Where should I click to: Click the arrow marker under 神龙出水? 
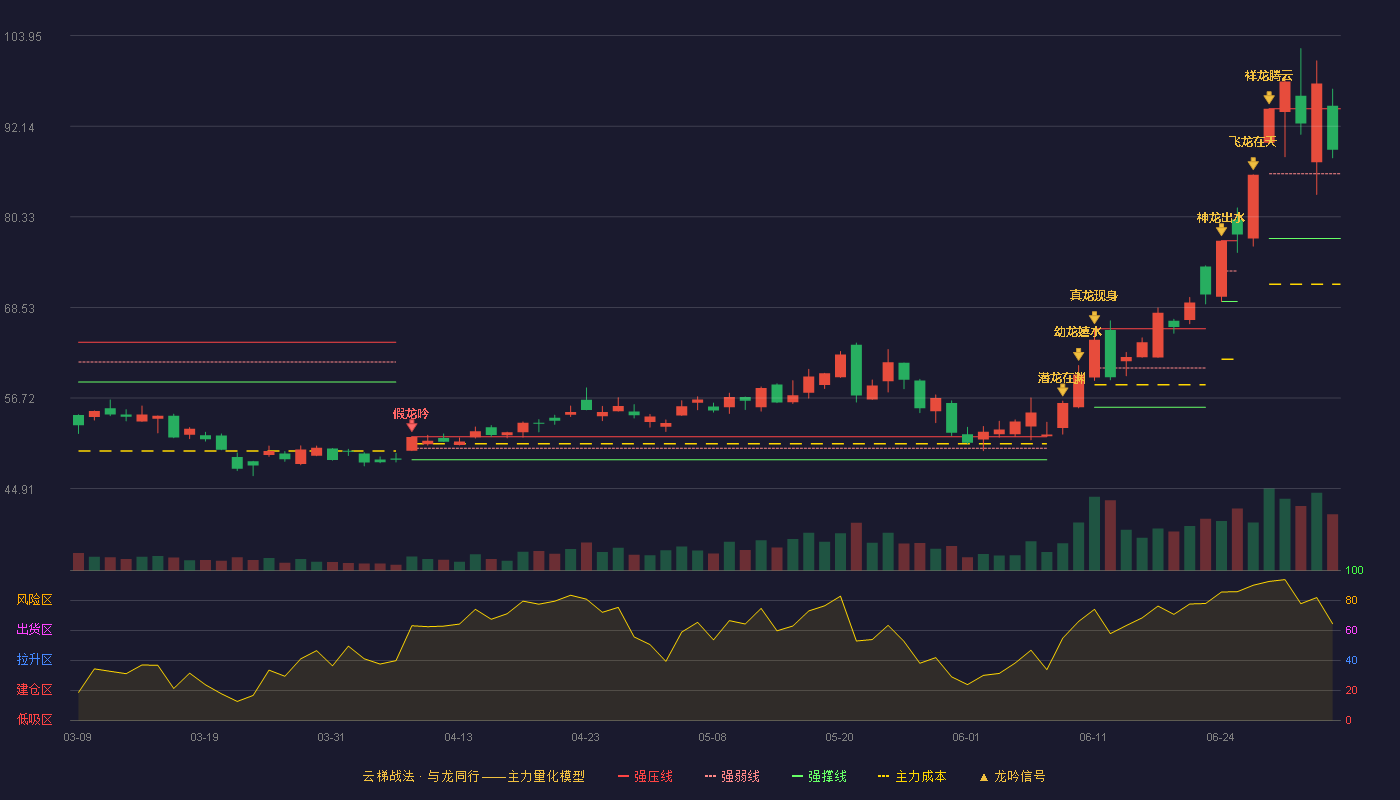pos(1221,230)
